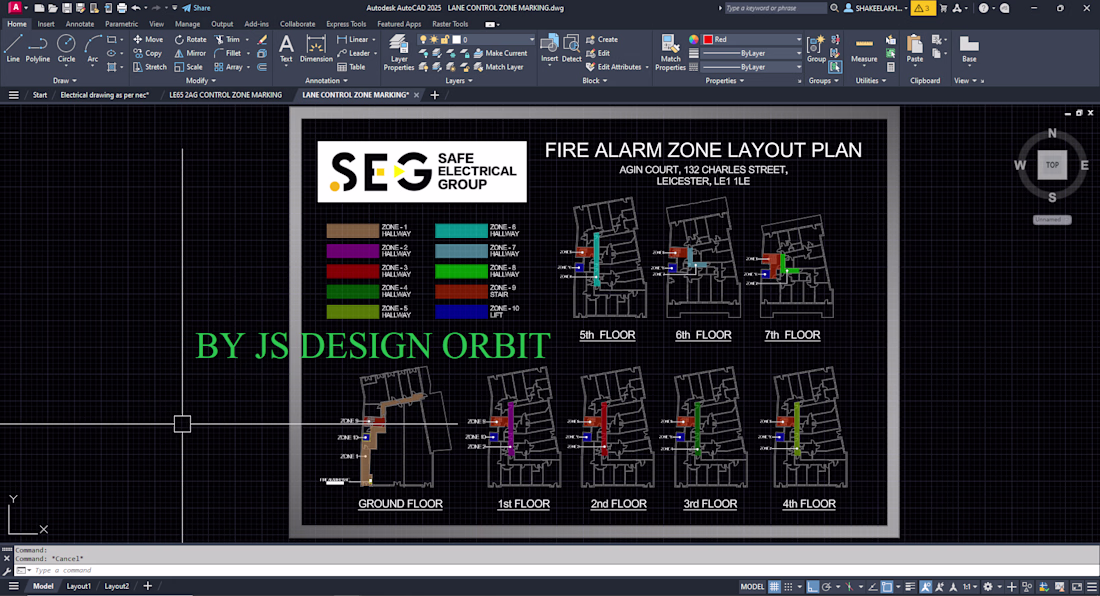
Task: Click the Match Properties tool
Action: [670, 53]
